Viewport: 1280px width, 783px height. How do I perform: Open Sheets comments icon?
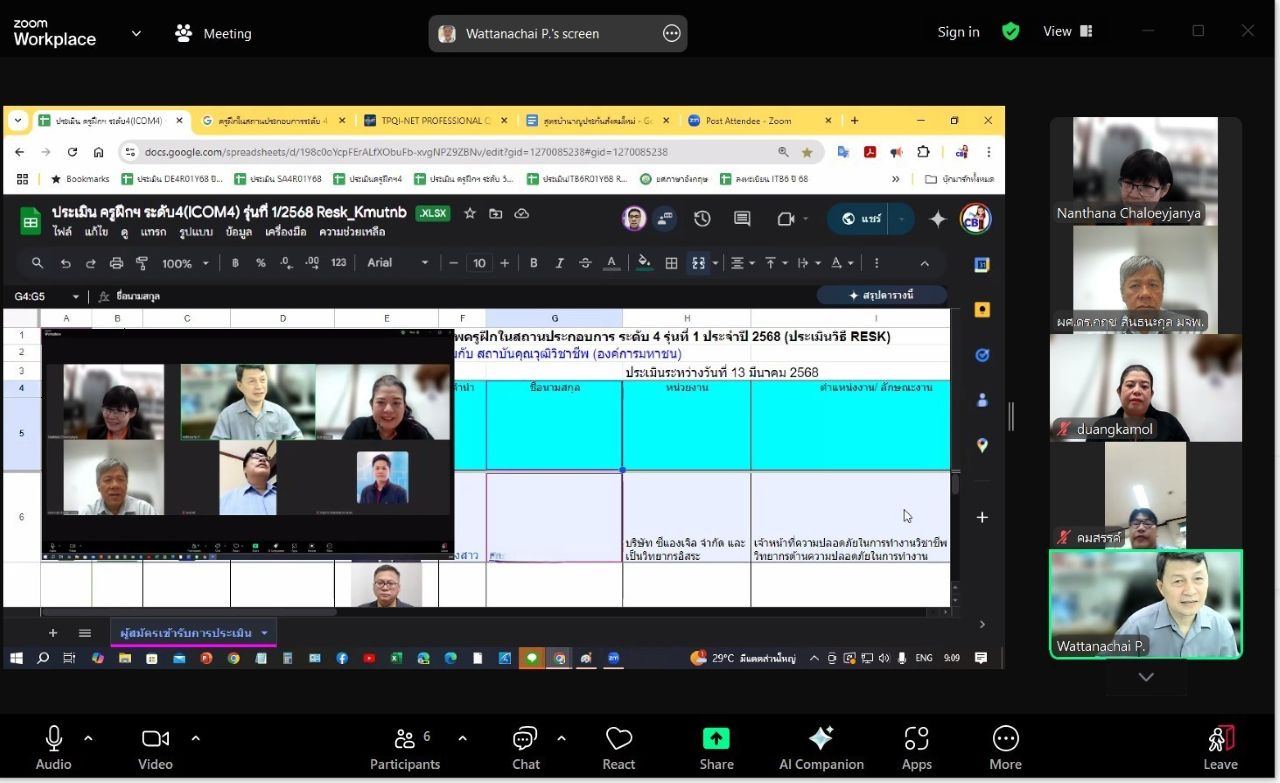[742, 219]
